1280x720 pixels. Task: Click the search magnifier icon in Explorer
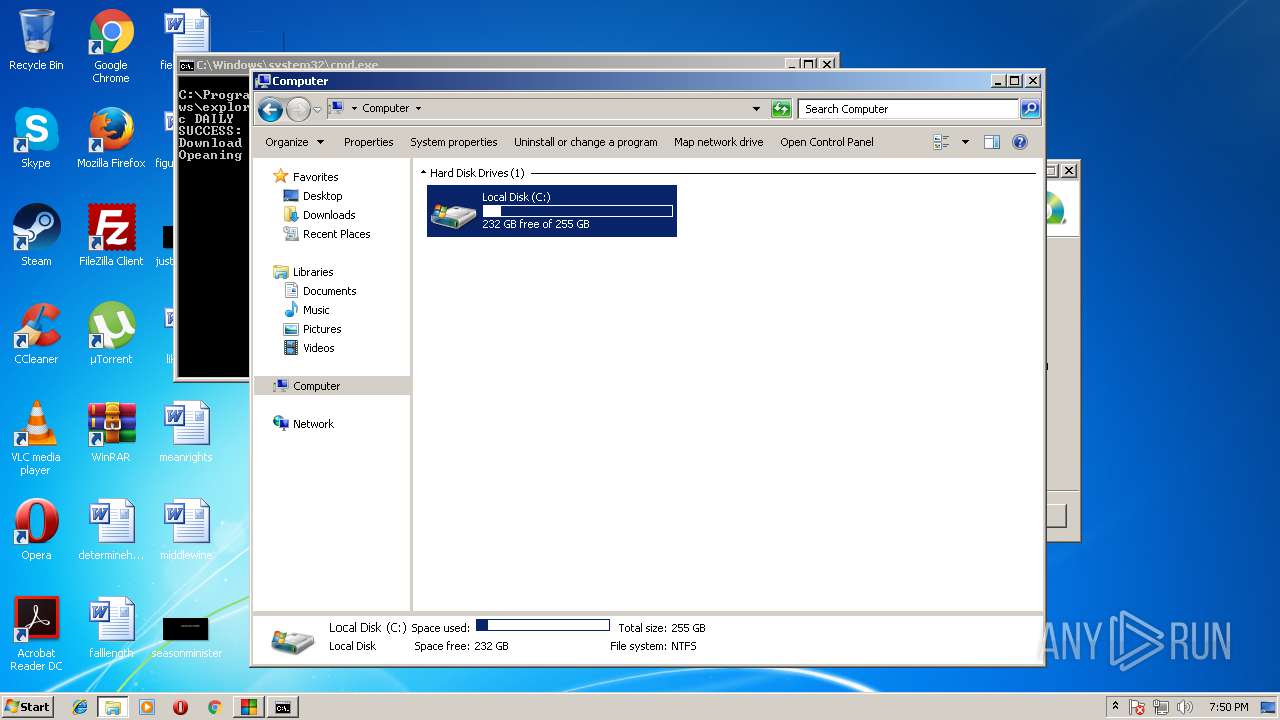1029,109
